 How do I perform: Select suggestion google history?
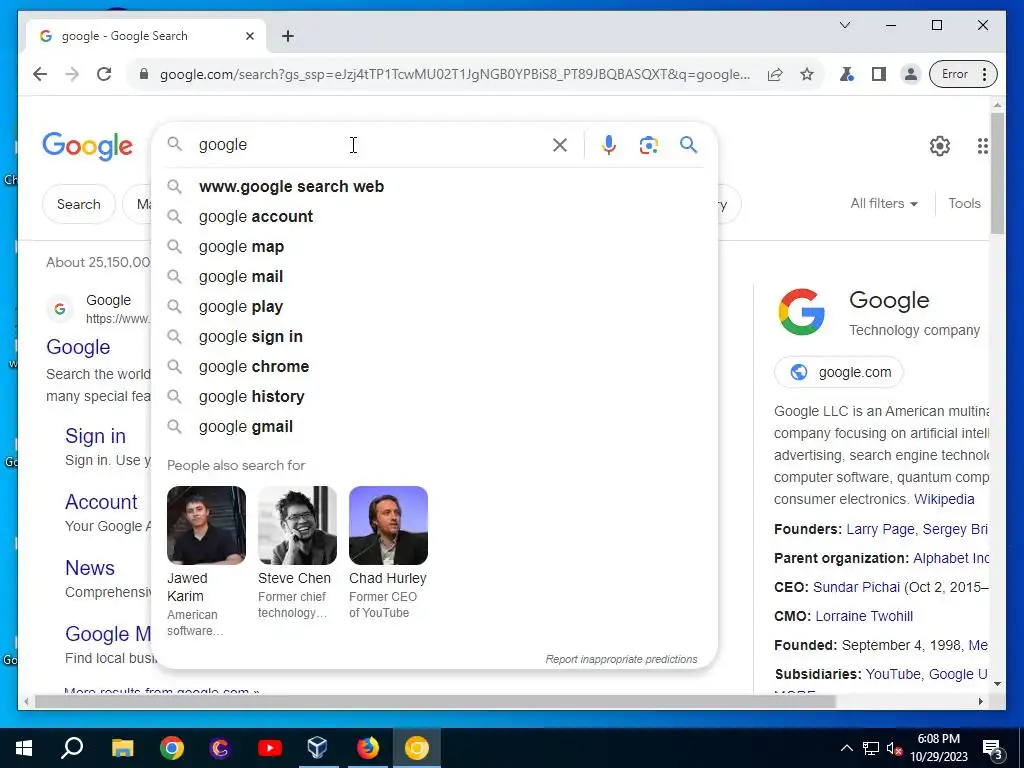click(434, 397)
